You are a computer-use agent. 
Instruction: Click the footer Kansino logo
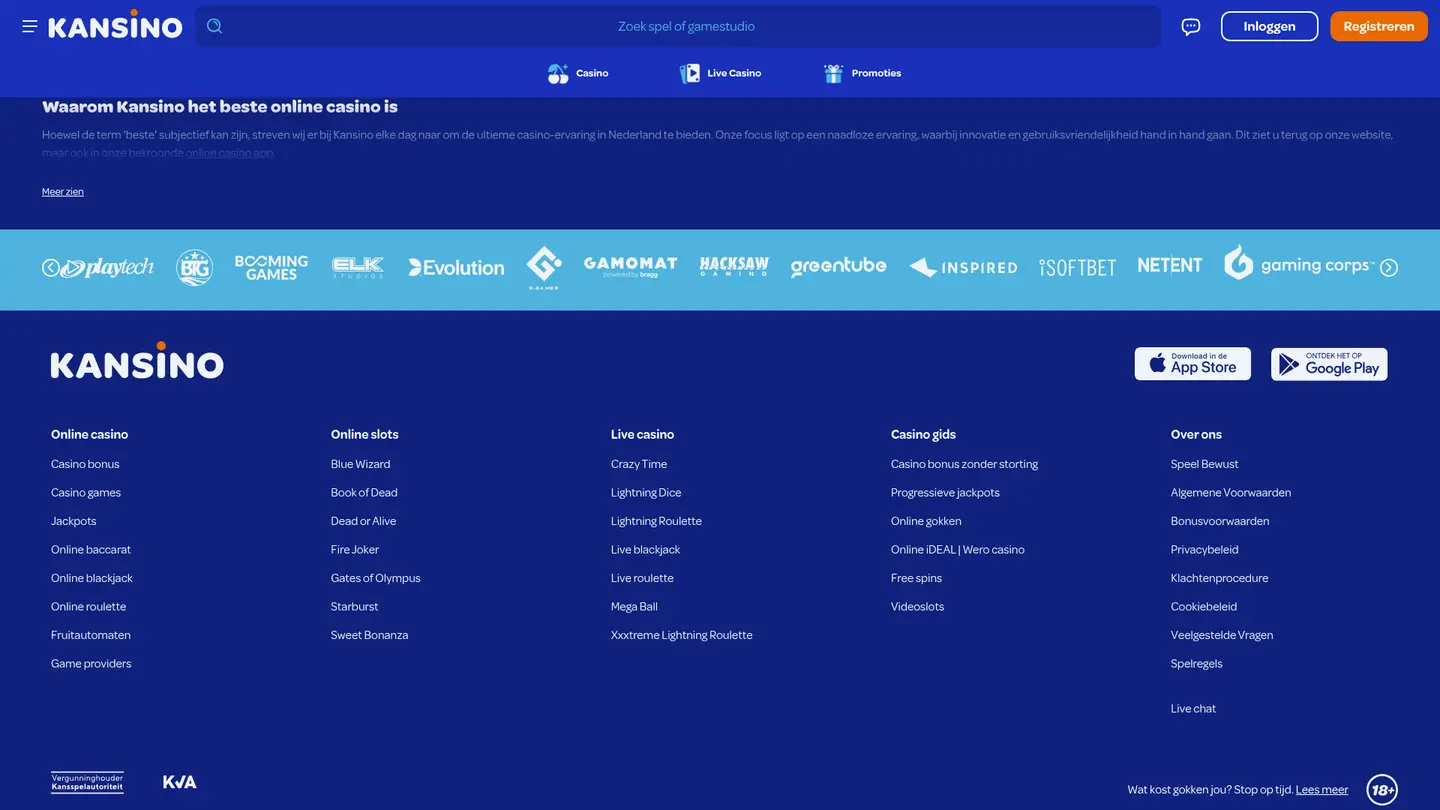(x=137, y=361)
